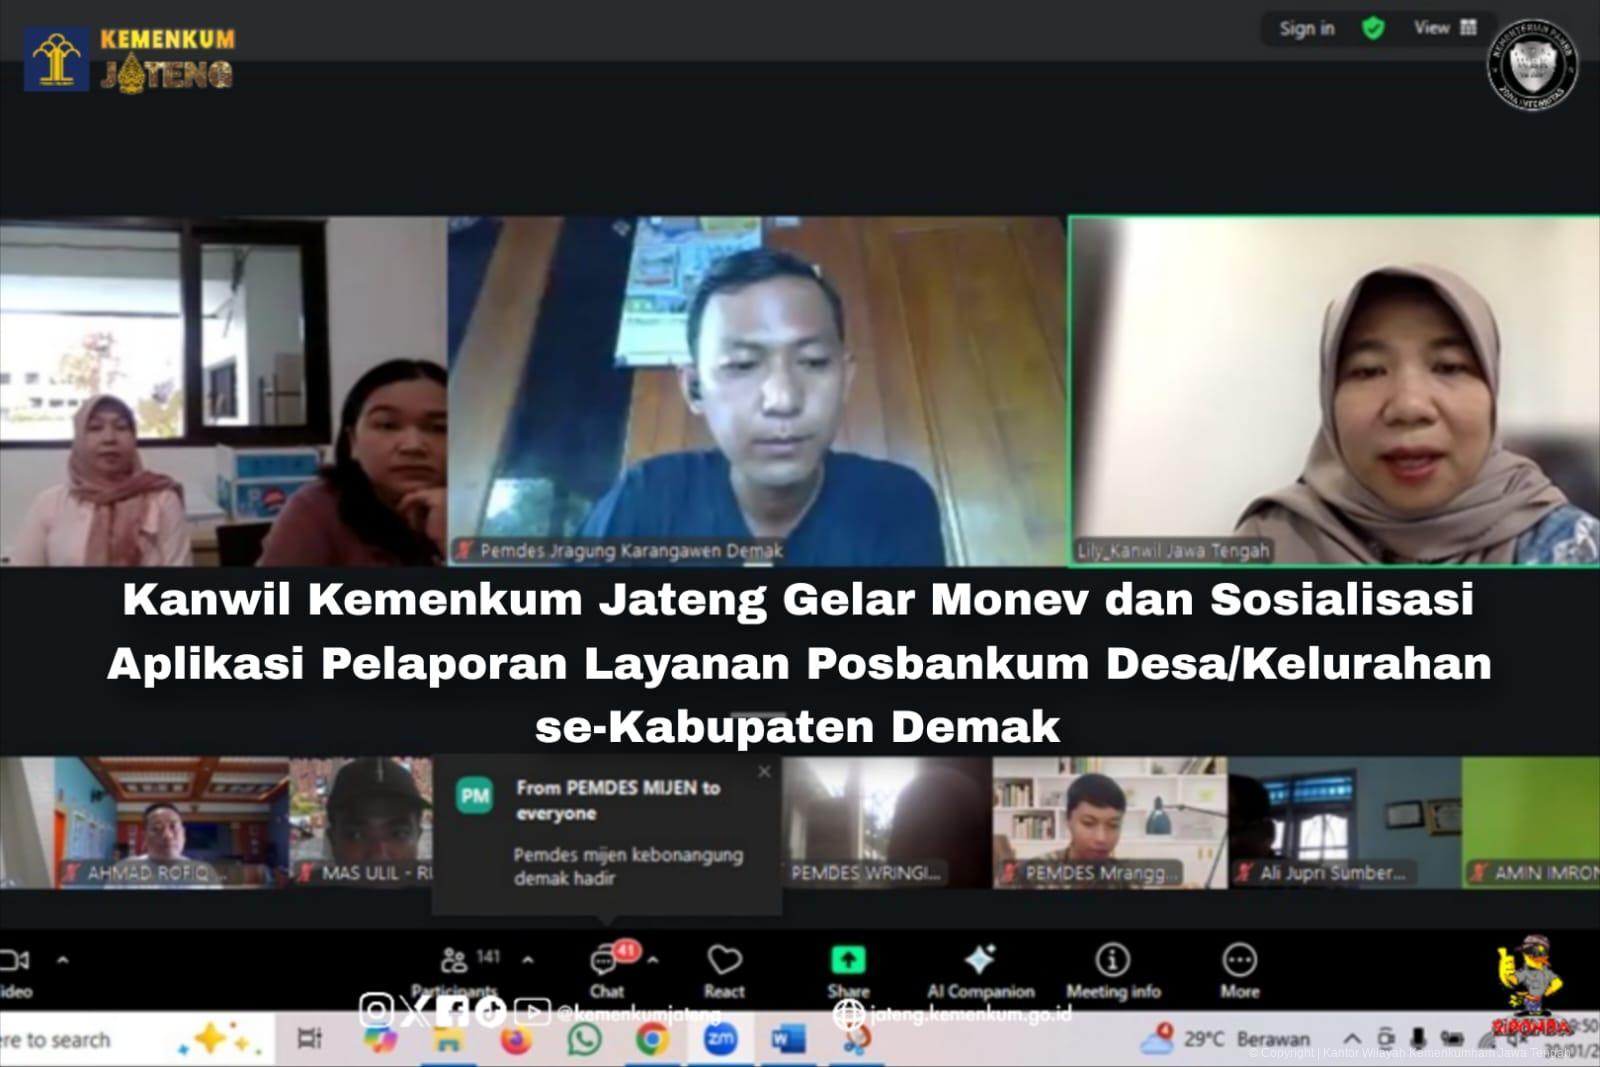This screenshot has height=1067, width=1600.
Task: Switch to Gallery View layout
Action: click(1468, 28)
